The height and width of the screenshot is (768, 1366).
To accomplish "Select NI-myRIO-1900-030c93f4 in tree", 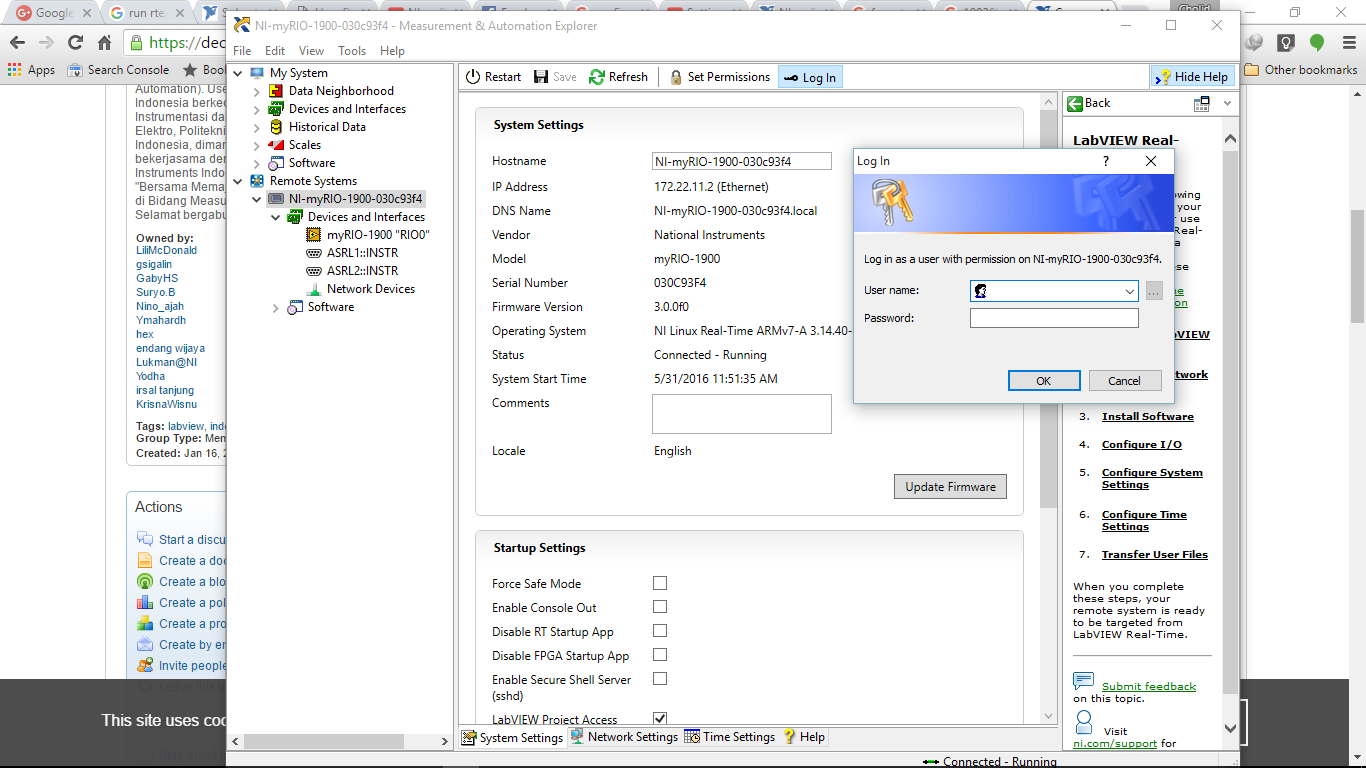I will pyautogui.click(x=355, y=199).
